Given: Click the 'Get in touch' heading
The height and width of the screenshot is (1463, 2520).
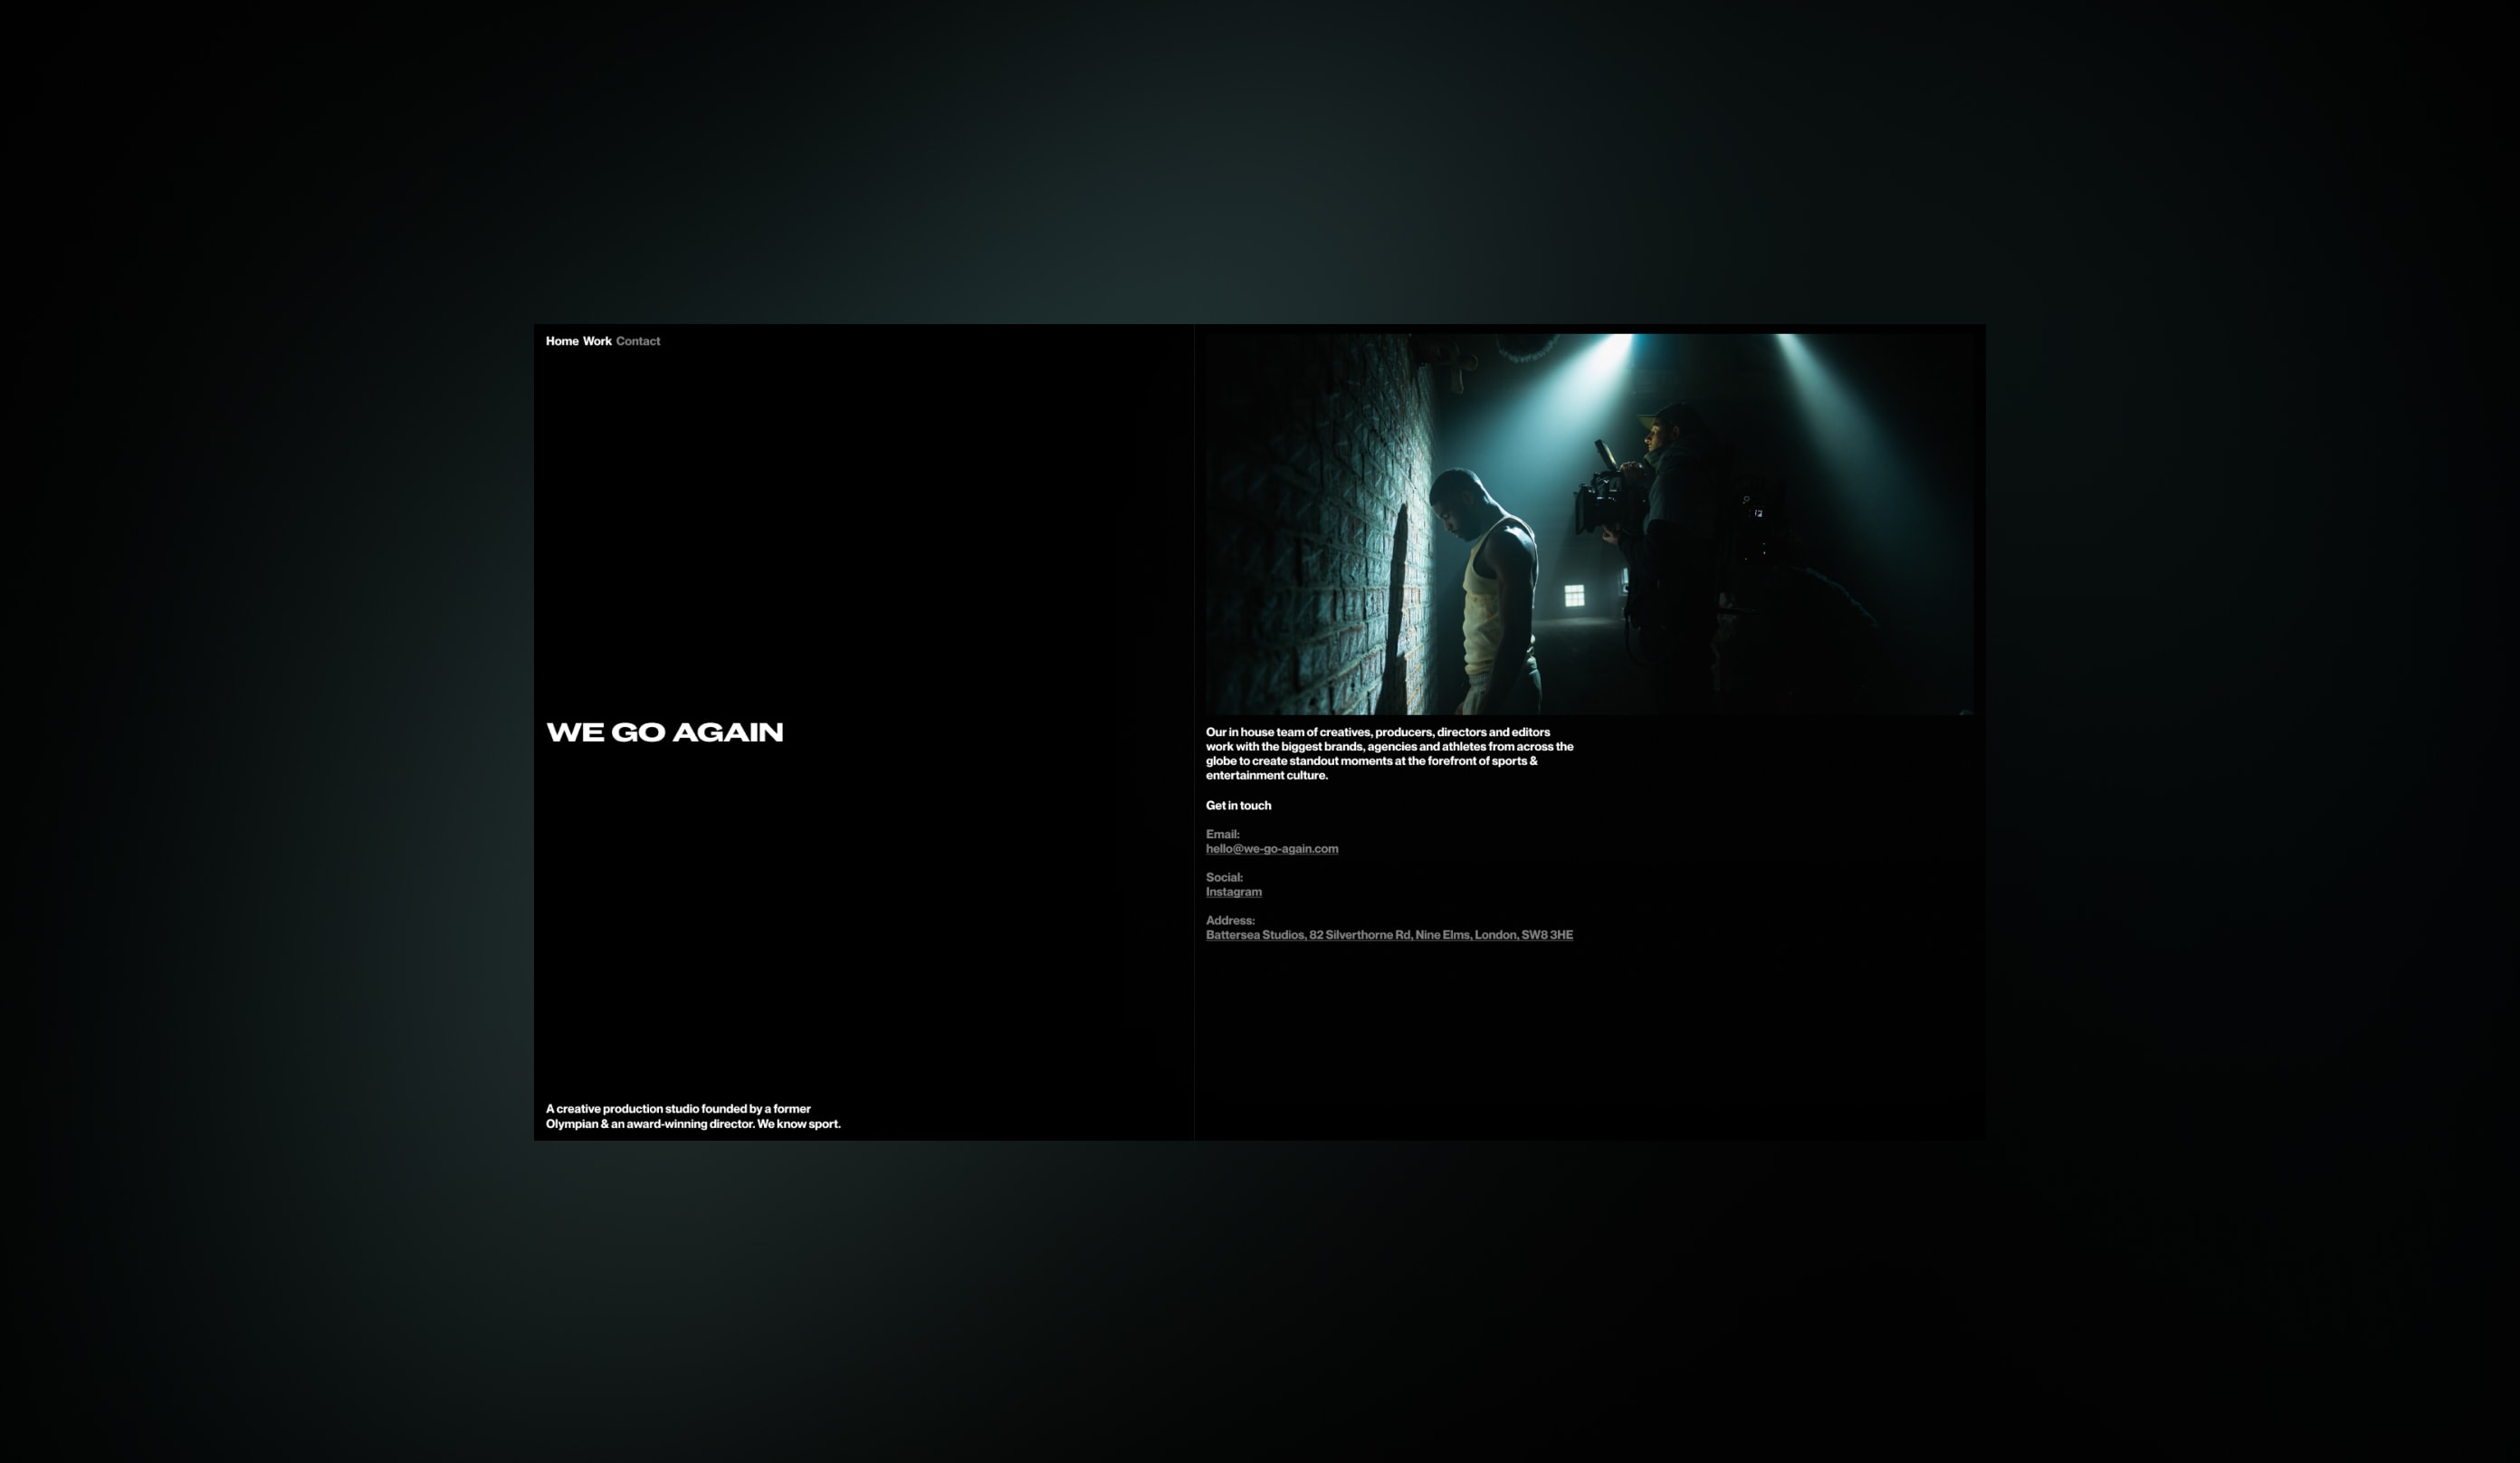Looking at the screenshot, I should pyautogui.click(x=1238, y=805).
